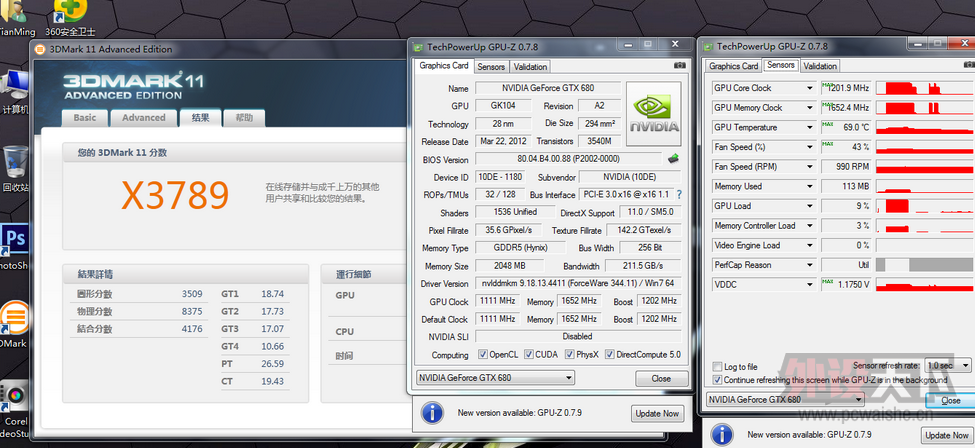Open the VDDC sensor dropdown
The image size is (975, 448).
coord(810,284)
